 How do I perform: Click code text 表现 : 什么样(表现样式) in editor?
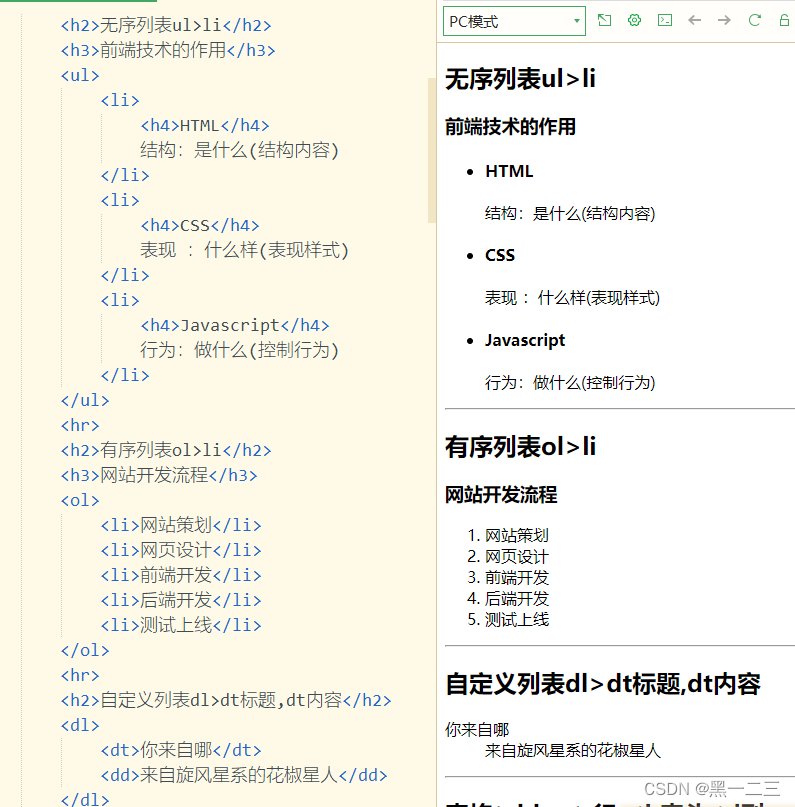(244, 250)
